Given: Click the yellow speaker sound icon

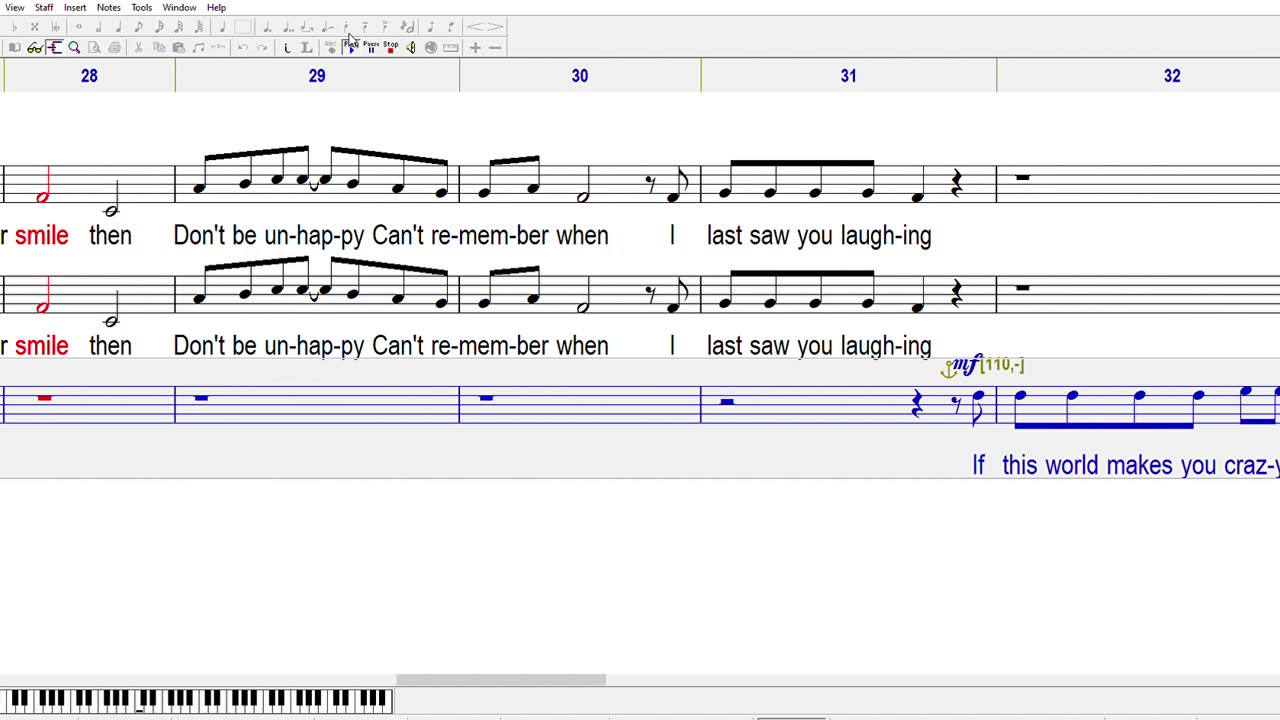Looking at the screenshot, I should [411, 47].
